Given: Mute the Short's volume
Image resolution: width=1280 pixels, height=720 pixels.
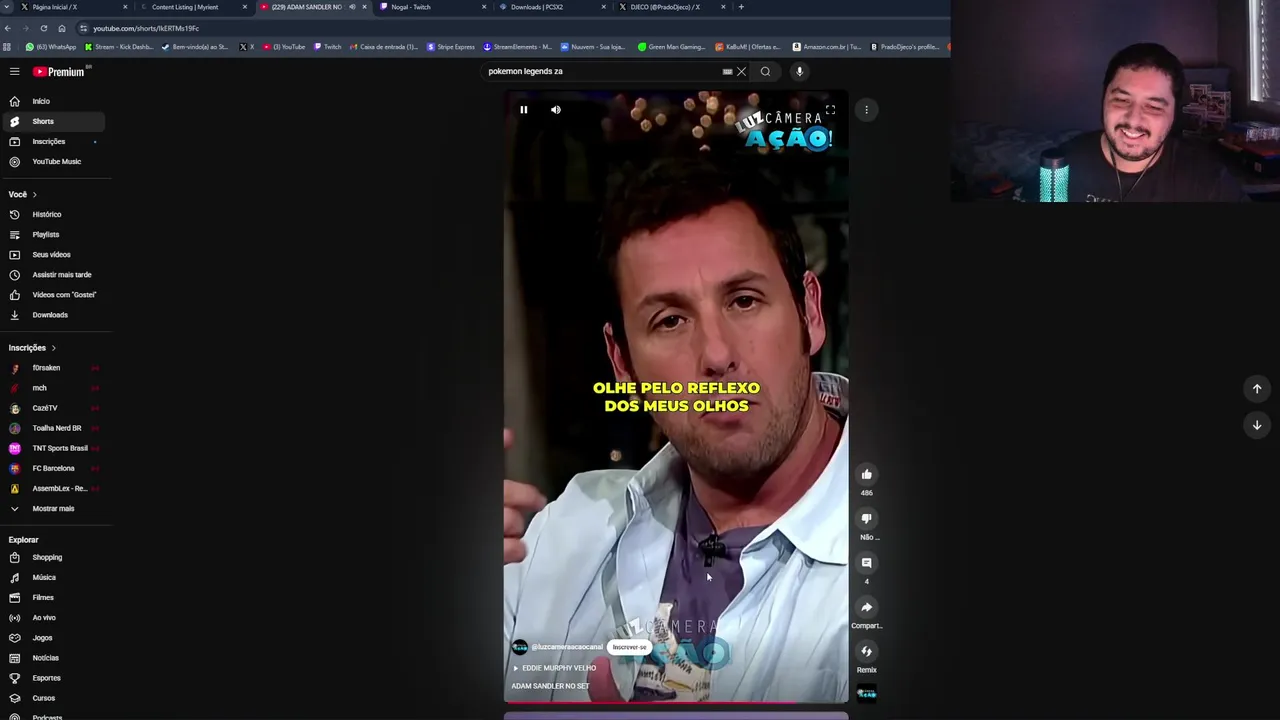Looking at the screenshot, I should pyautogui.click(x=556, y=109).
